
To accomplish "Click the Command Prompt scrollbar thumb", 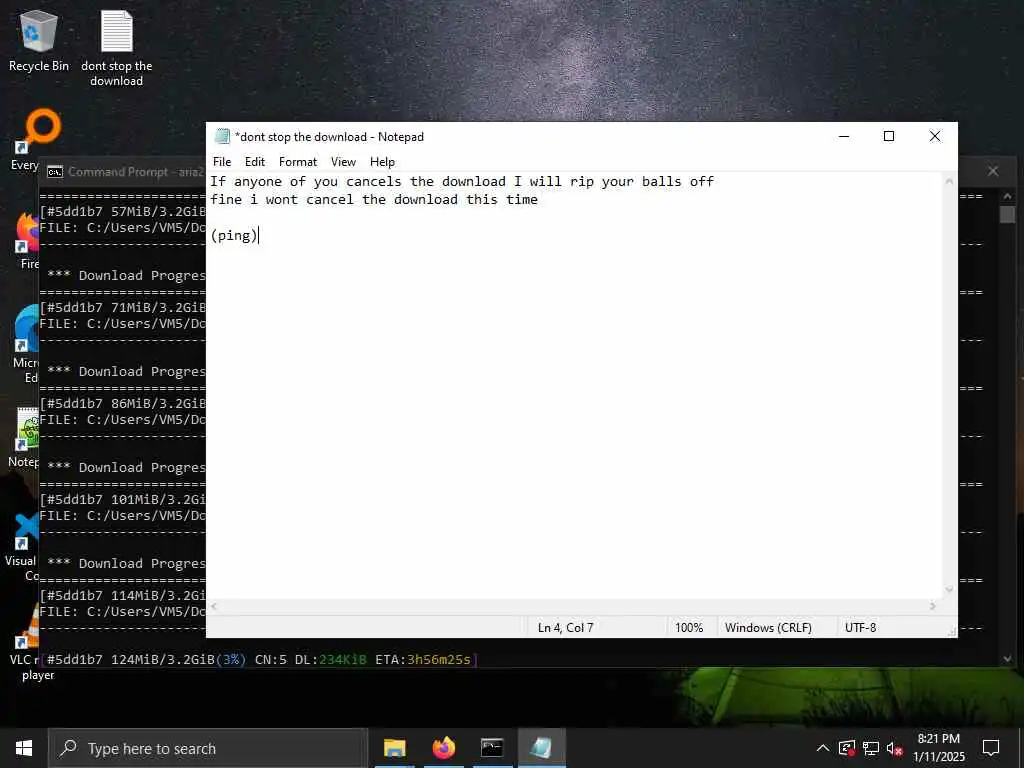I will tap(1007, 214).
